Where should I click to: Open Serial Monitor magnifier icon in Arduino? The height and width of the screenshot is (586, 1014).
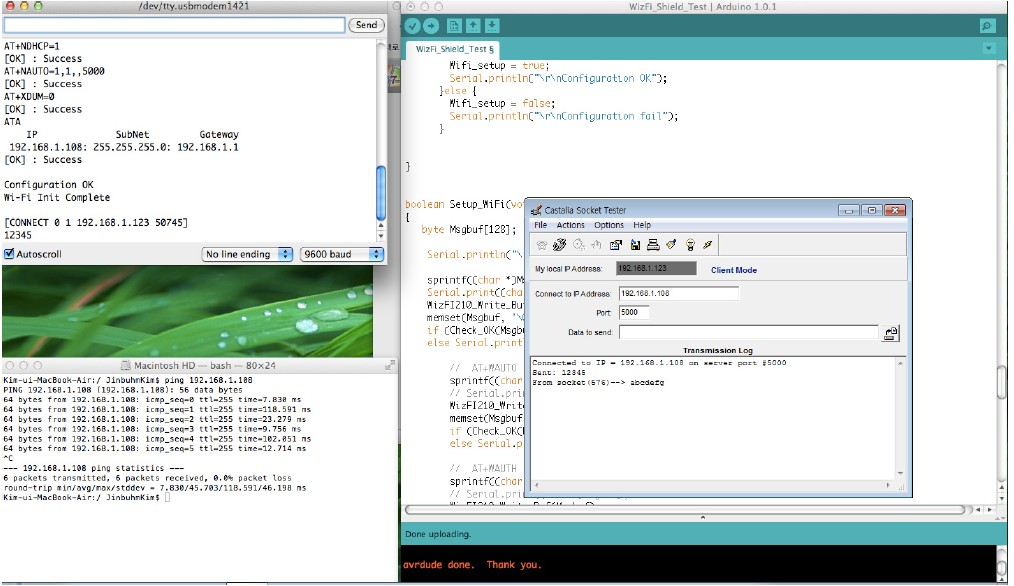point(987,26)
